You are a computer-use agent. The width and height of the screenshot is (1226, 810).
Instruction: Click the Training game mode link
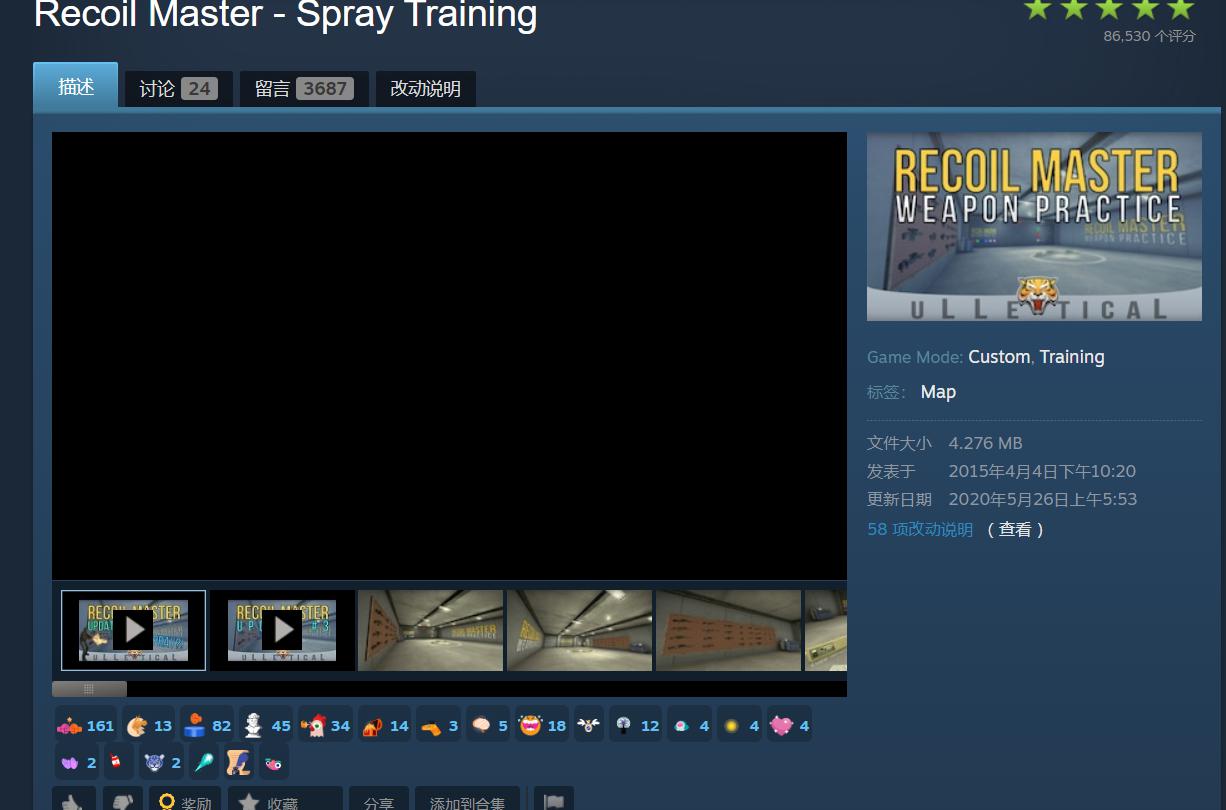click(x=1072, y=357)
